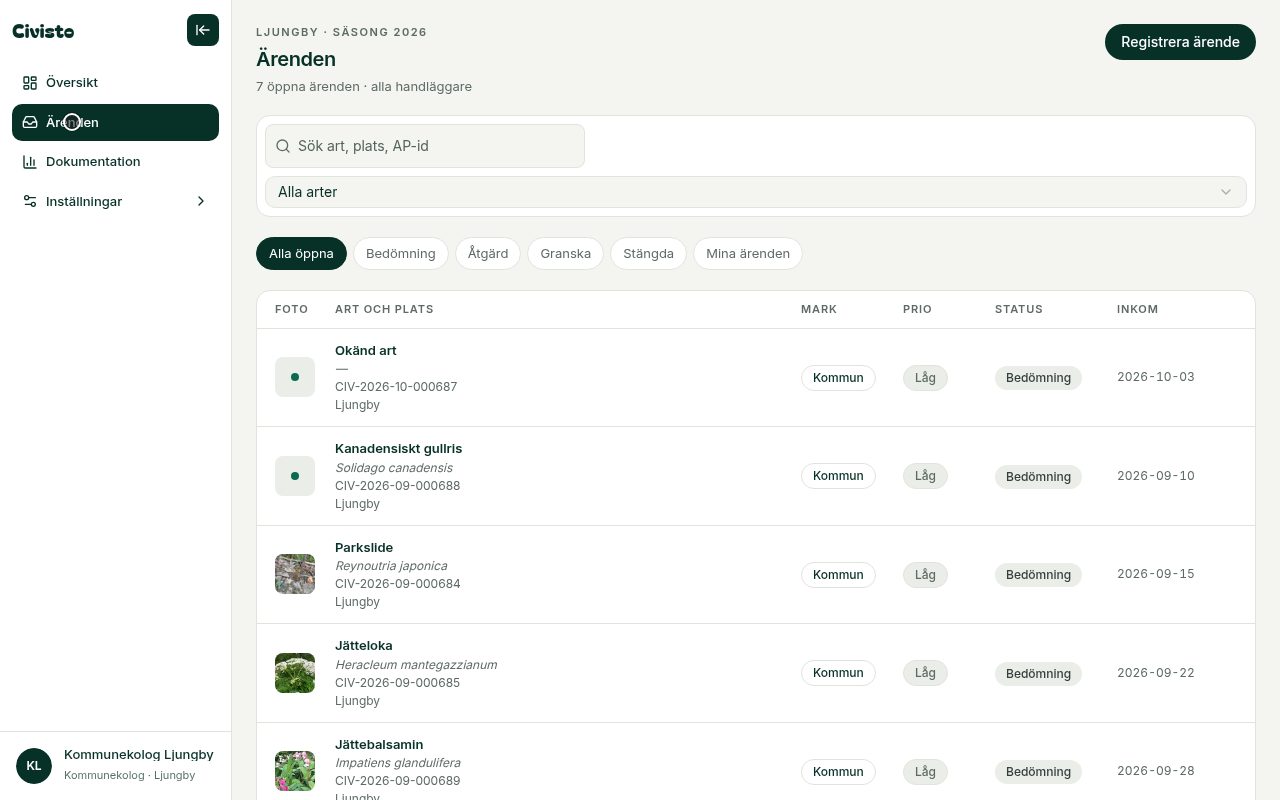Select the Stängda filter tab
This screenshot has width=1280, height=800.
648,253
